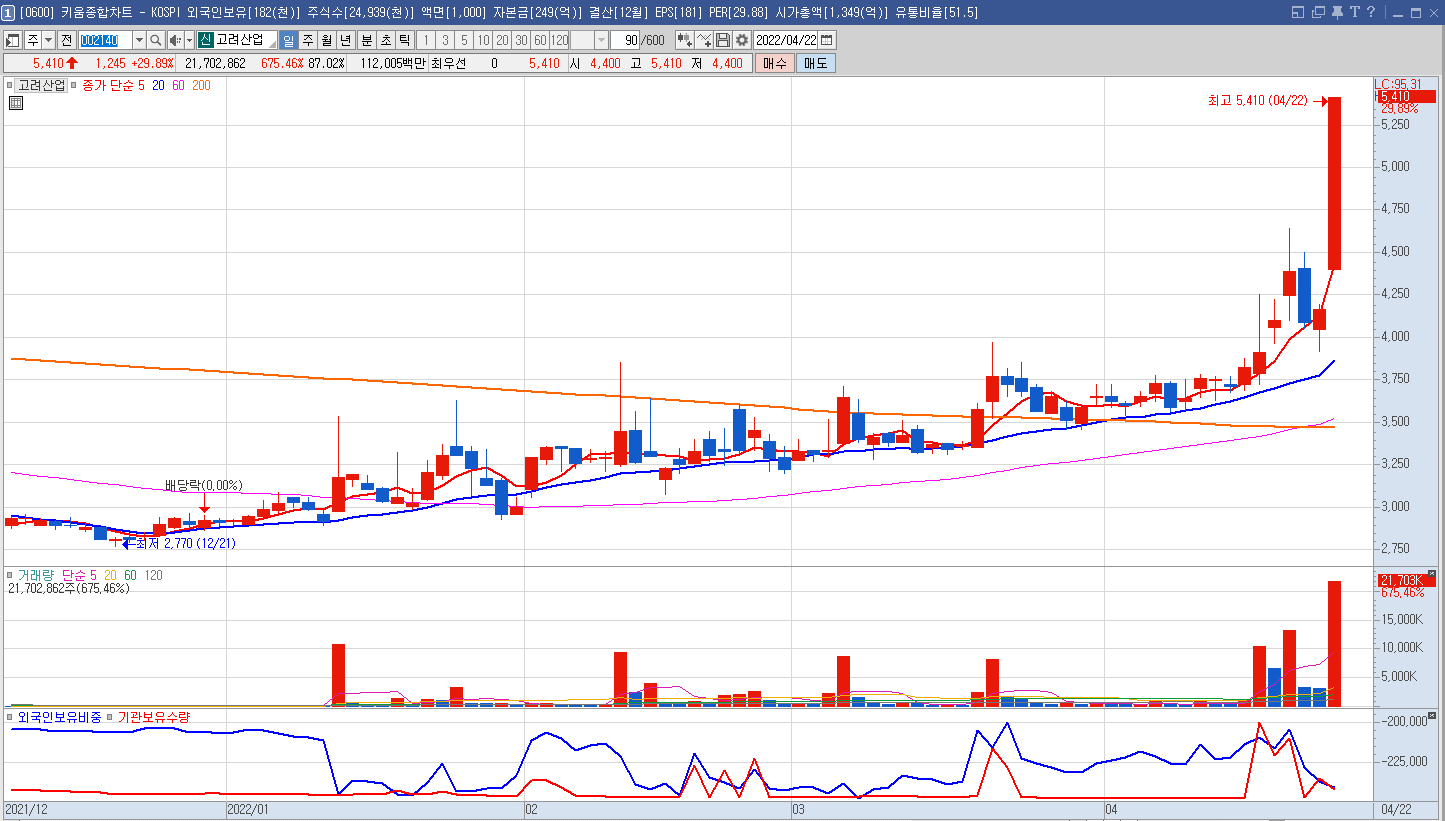1445x821 pixels.
Task: Select the 120 interval button
Action: click(559, 40)
